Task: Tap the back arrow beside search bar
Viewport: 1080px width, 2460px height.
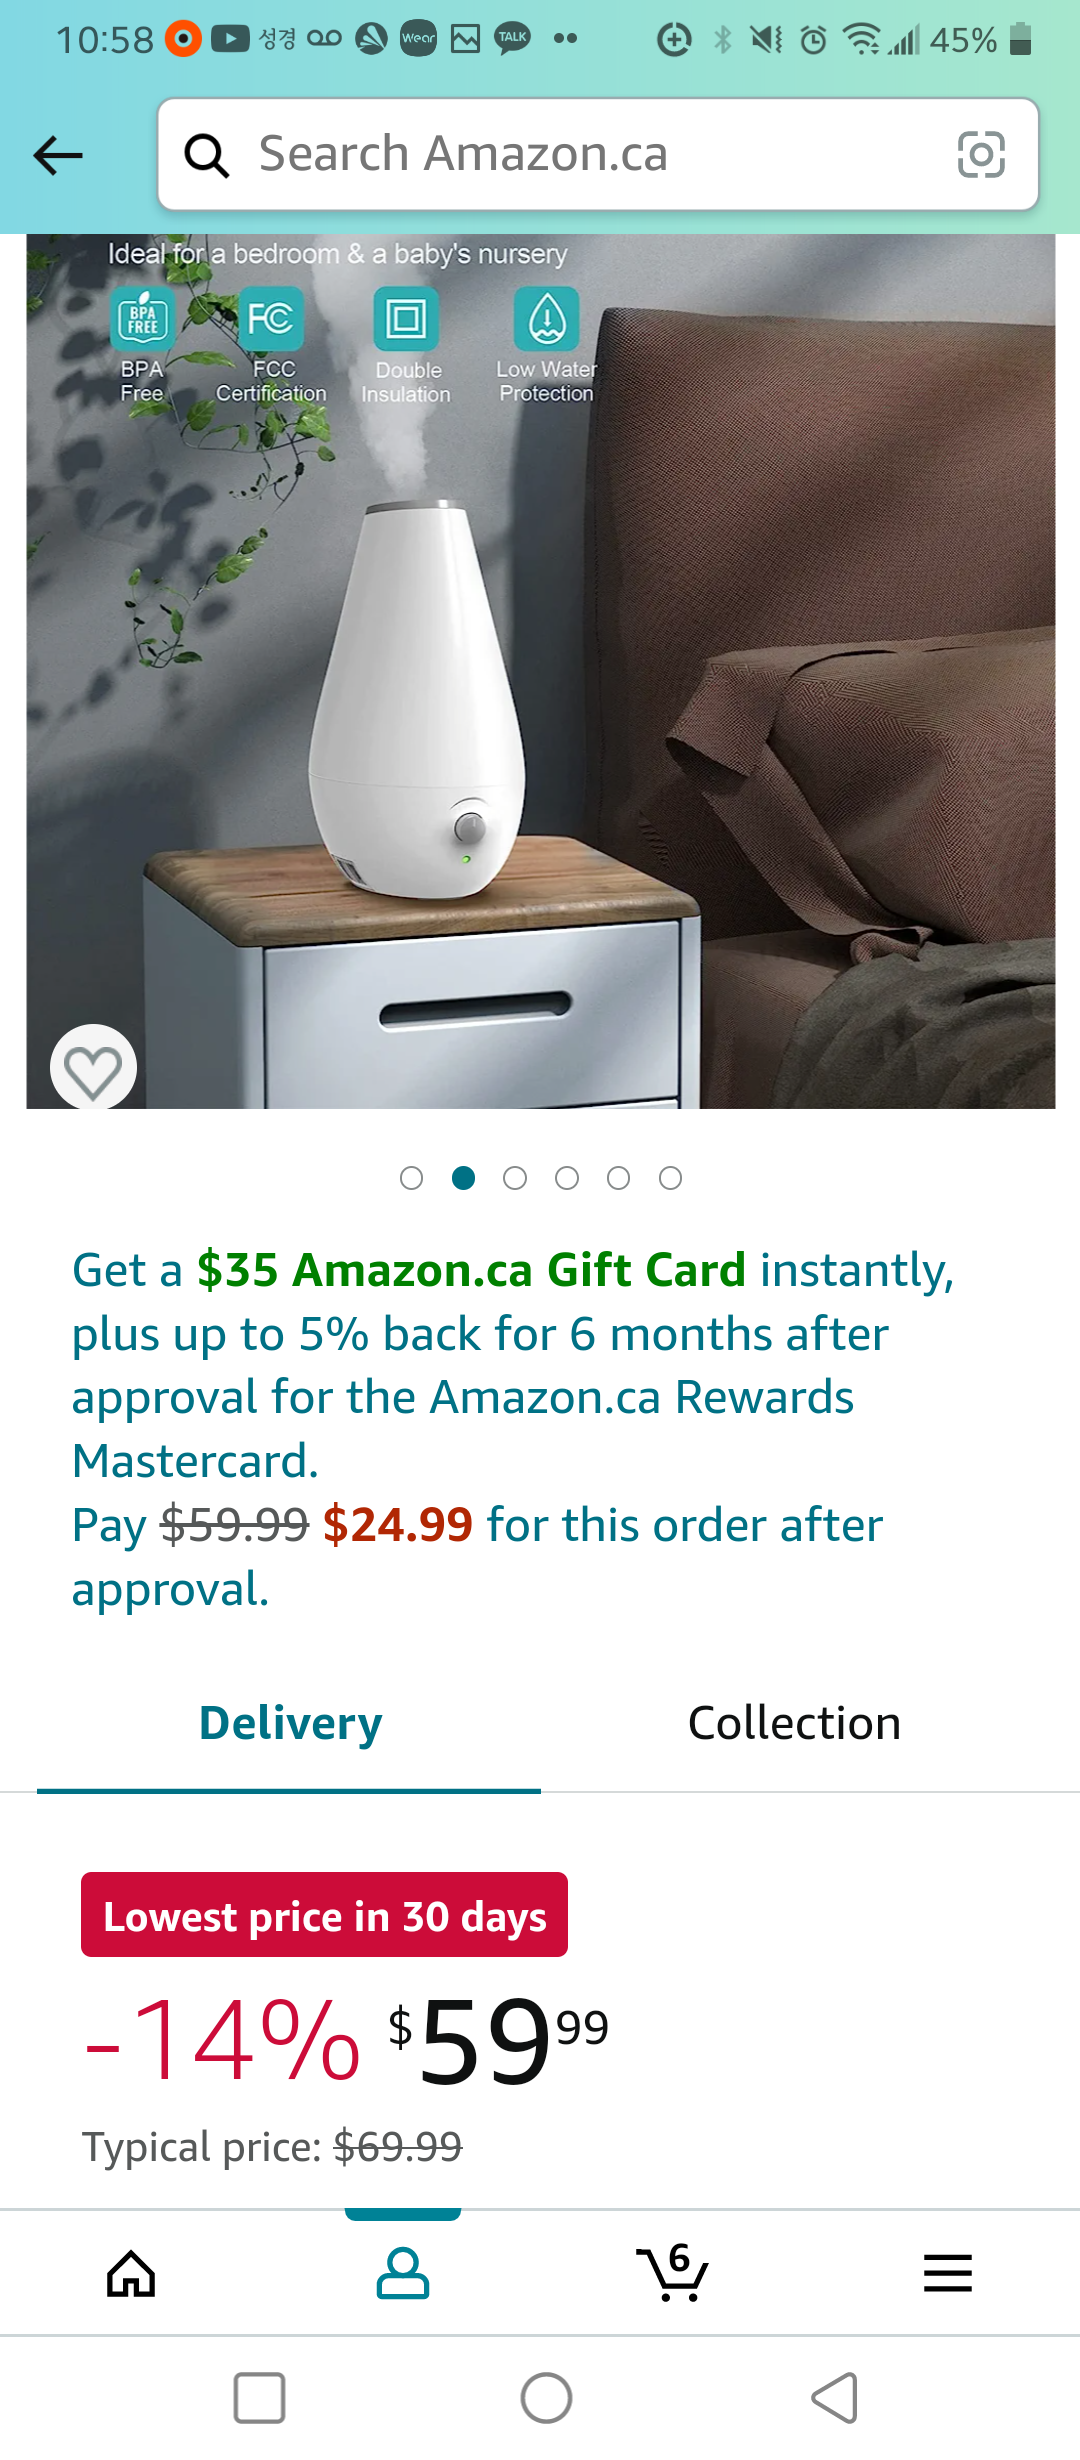Action: click(58, 155)
